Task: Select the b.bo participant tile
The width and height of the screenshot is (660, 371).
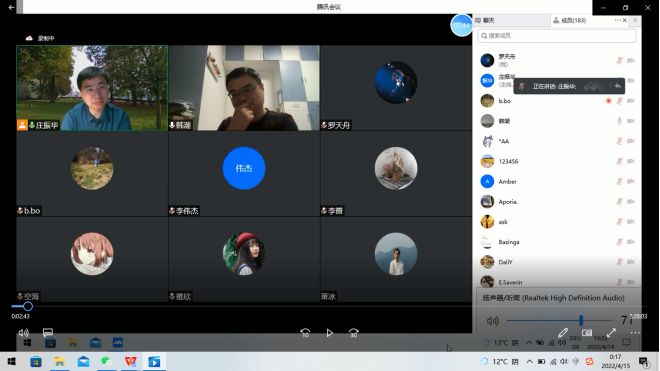Action: coord(92,174)
